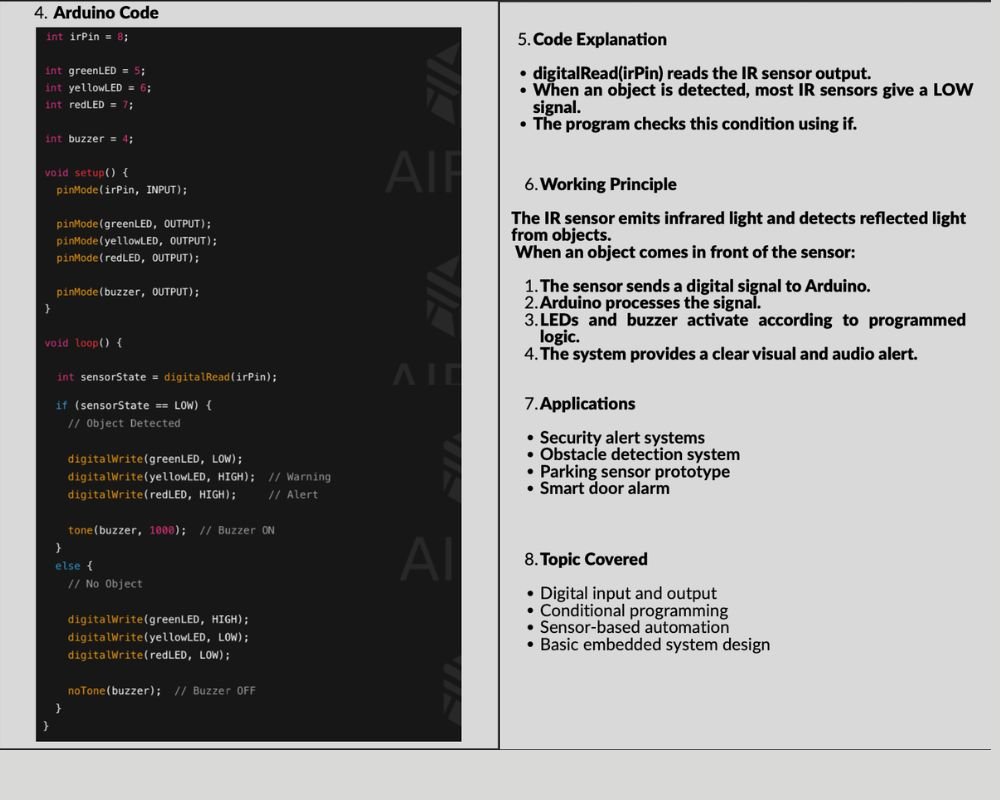This screenshot has width=1000, height=800.
Task: Place cursor on "void loop() {" line
Action: pos(83,343)
